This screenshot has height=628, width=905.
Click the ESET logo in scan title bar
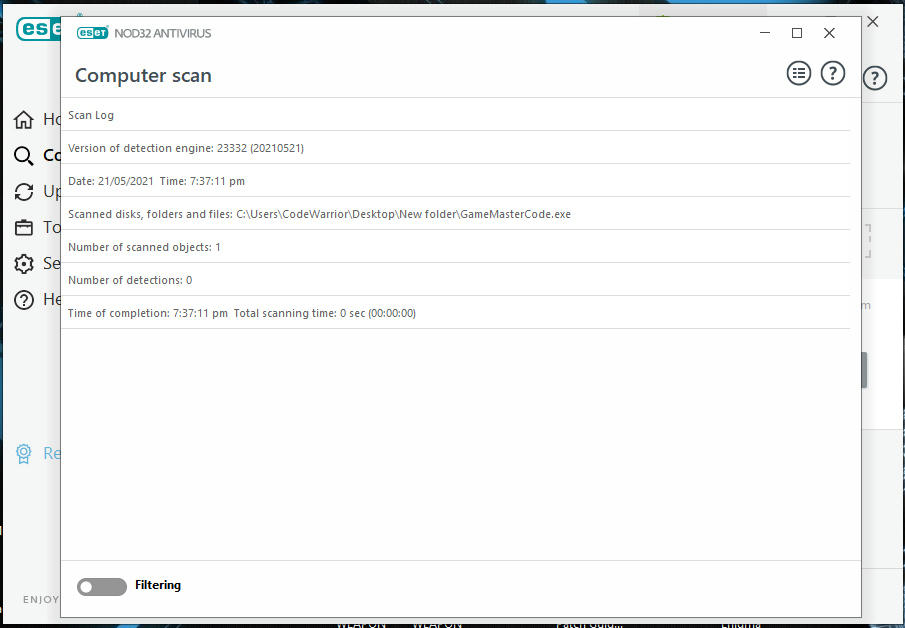pyautogui.click(x=93, y=33)
